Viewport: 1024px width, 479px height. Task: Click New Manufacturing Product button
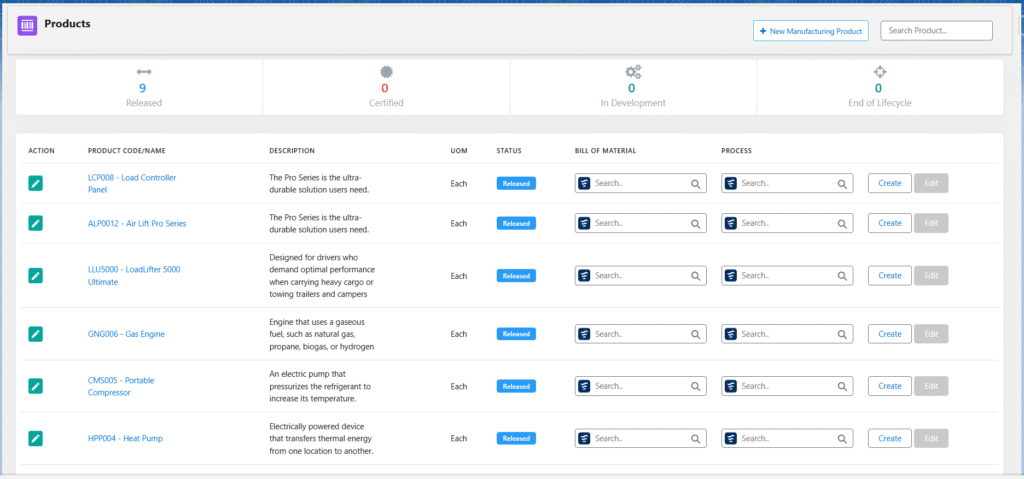click(x=810, y=31)
